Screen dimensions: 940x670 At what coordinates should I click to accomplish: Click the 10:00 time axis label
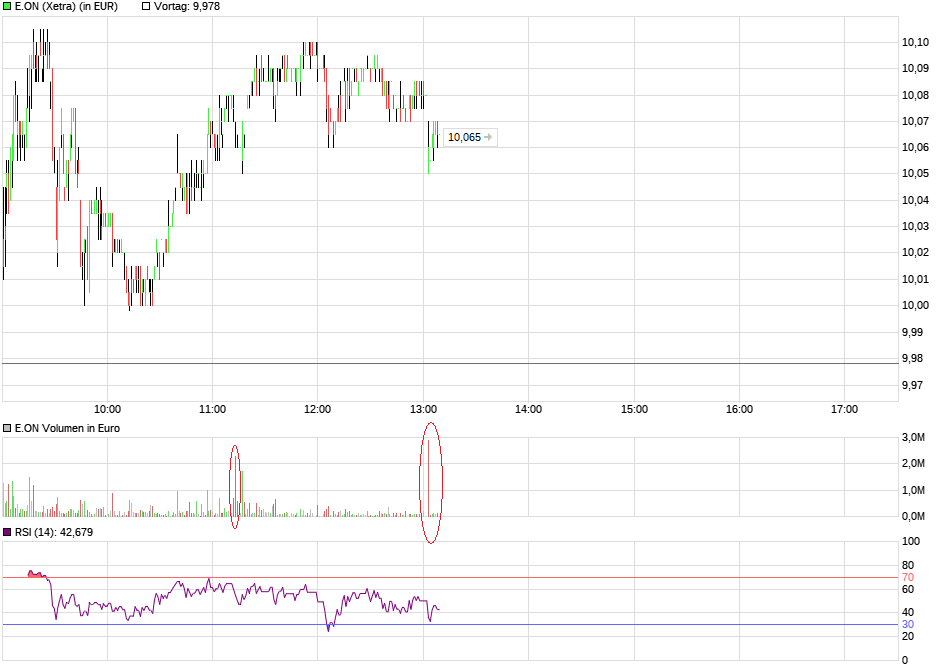107,409
